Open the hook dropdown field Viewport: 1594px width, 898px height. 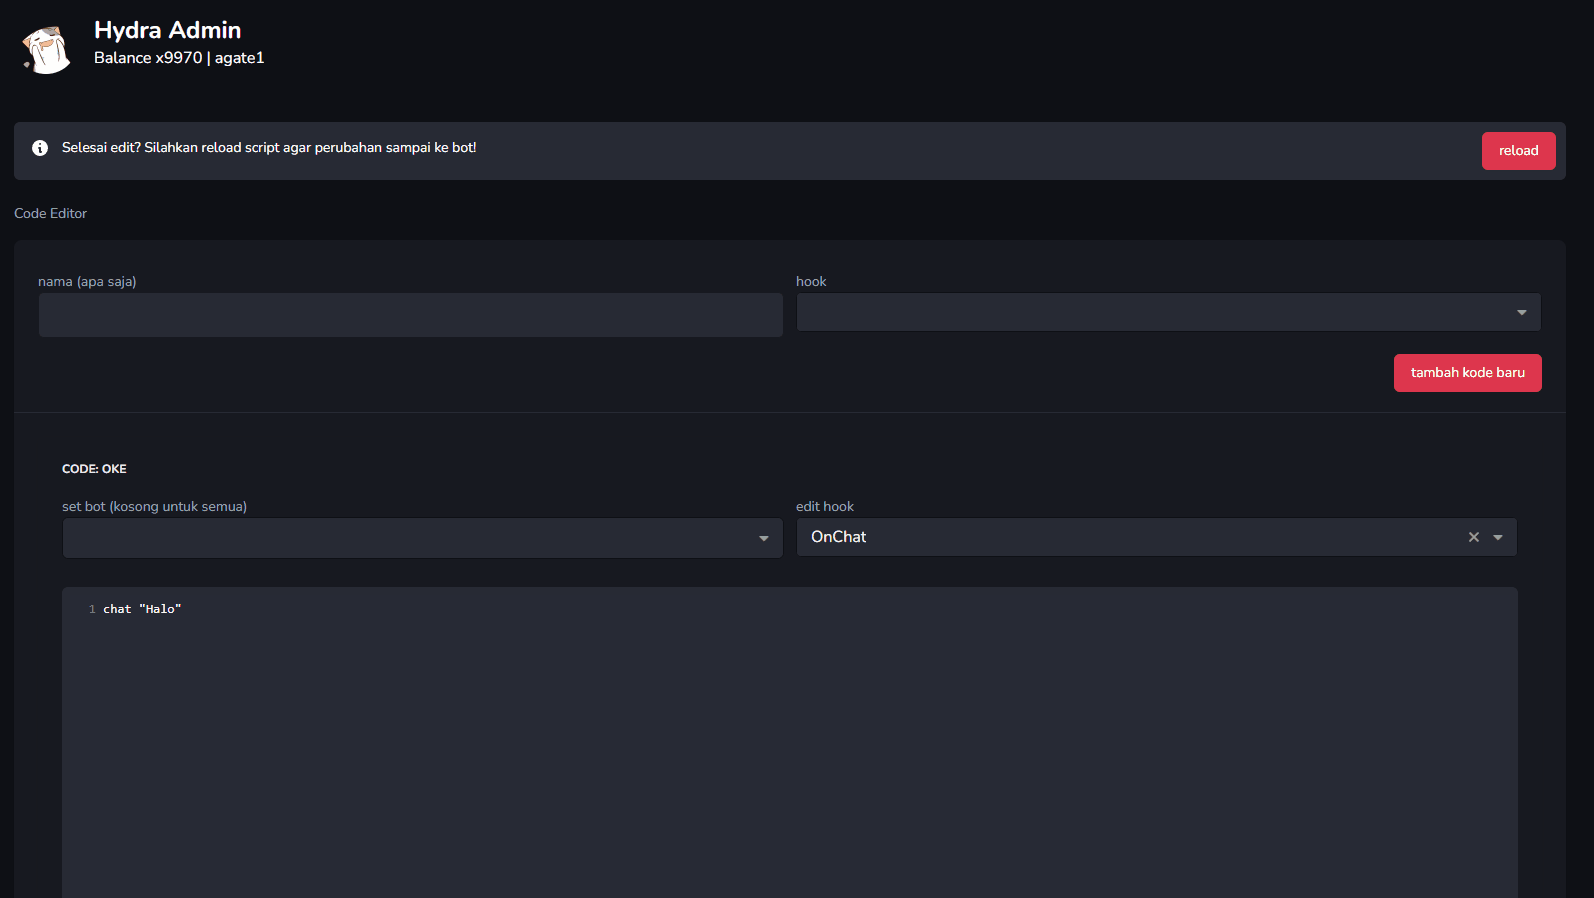[1150, 312]
